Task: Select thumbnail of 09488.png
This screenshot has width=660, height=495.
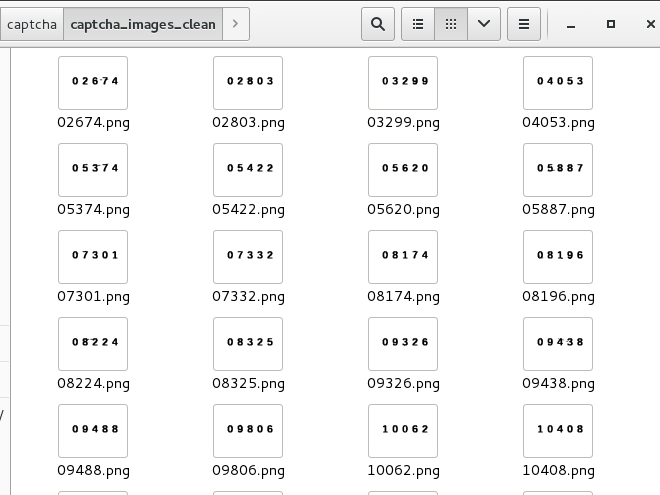Action: pyautogui.click(x=93, y=431)
